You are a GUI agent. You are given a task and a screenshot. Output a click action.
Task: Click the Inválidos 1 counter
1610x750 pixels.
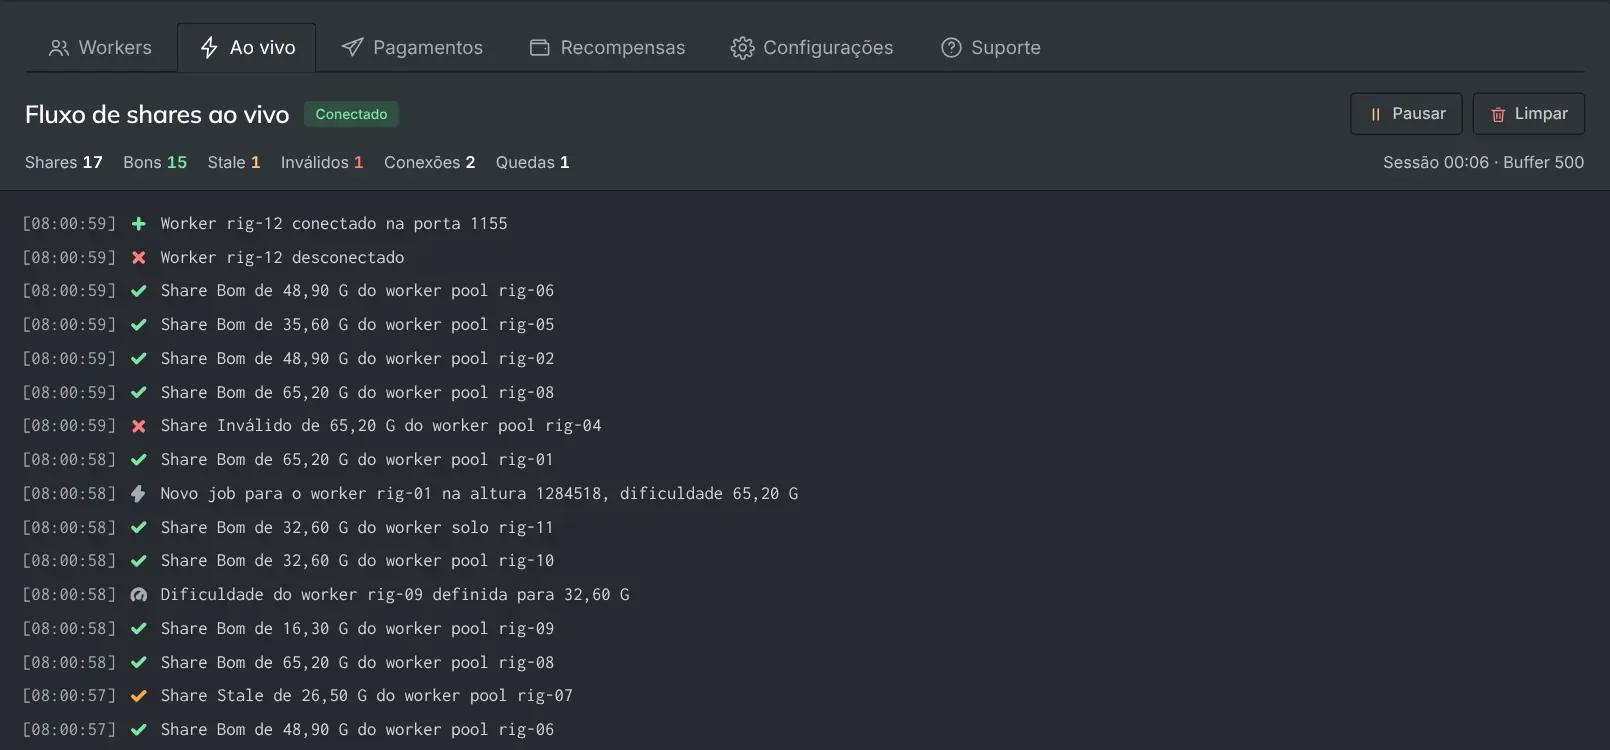tap(322, 162)
